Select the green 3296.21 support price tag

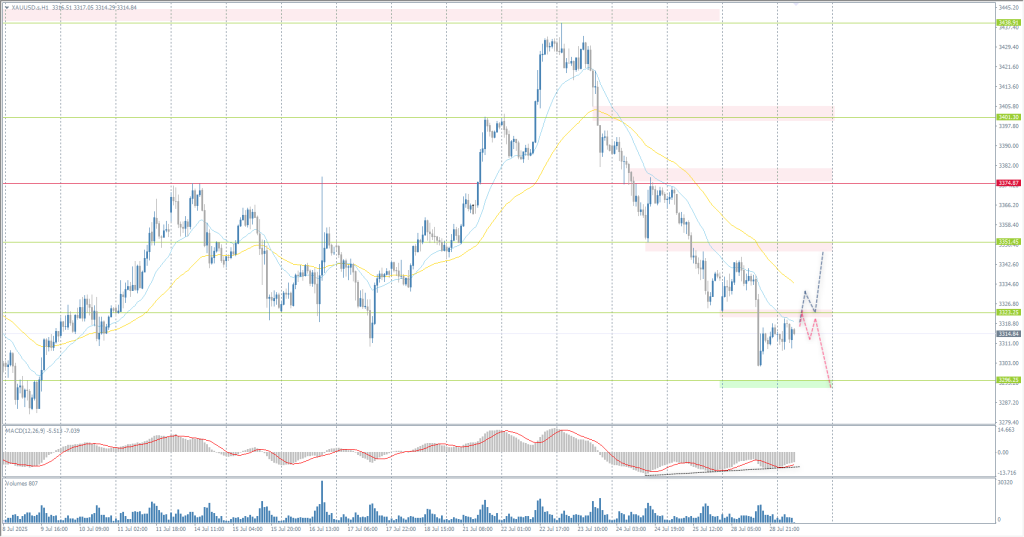[1008, 380]
